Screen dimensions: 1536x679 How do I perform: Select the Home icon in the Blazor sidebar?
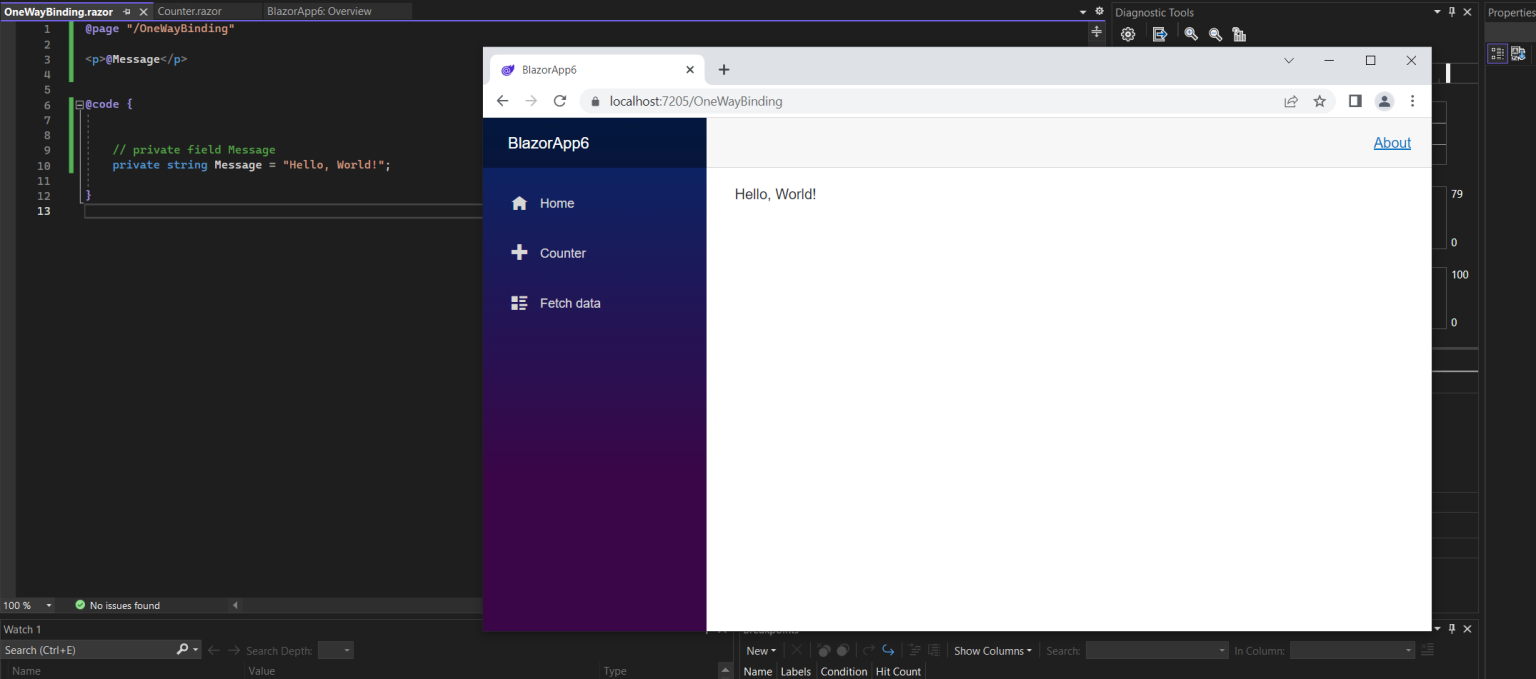click(519, 202)
